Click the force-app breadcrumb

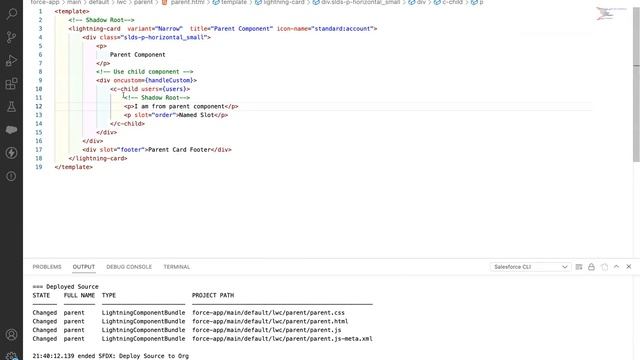(45, 2)
